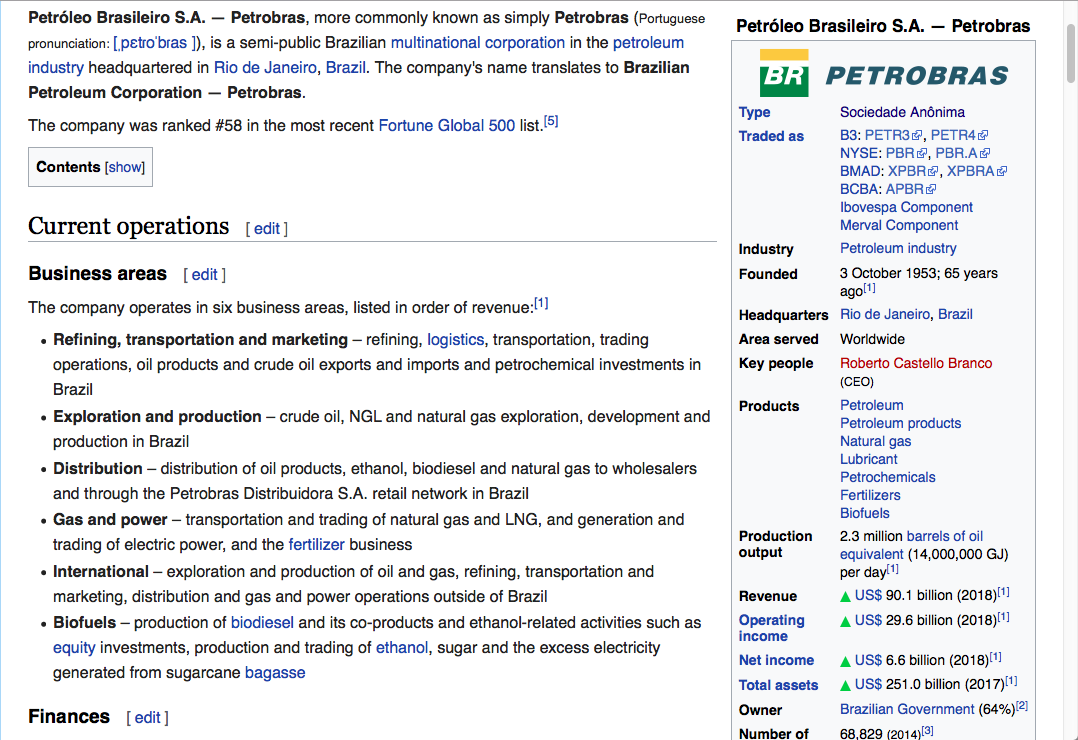Viewport: 1078px width, 740px height.
Task: Click reference 5 superscript citation
Action: pos(551,122)
